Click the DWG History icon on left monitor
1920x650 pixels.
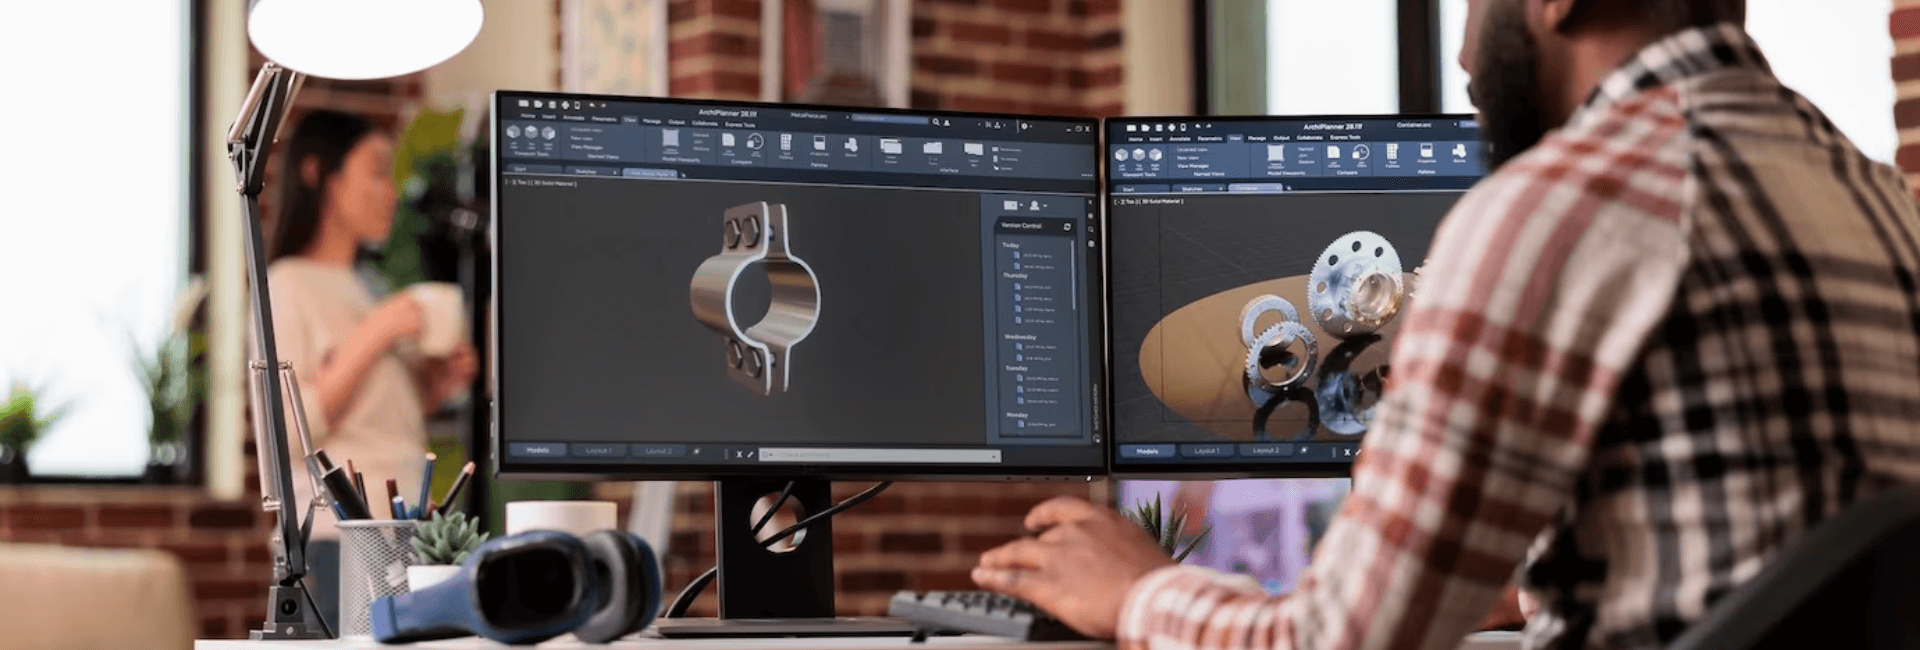755,143
